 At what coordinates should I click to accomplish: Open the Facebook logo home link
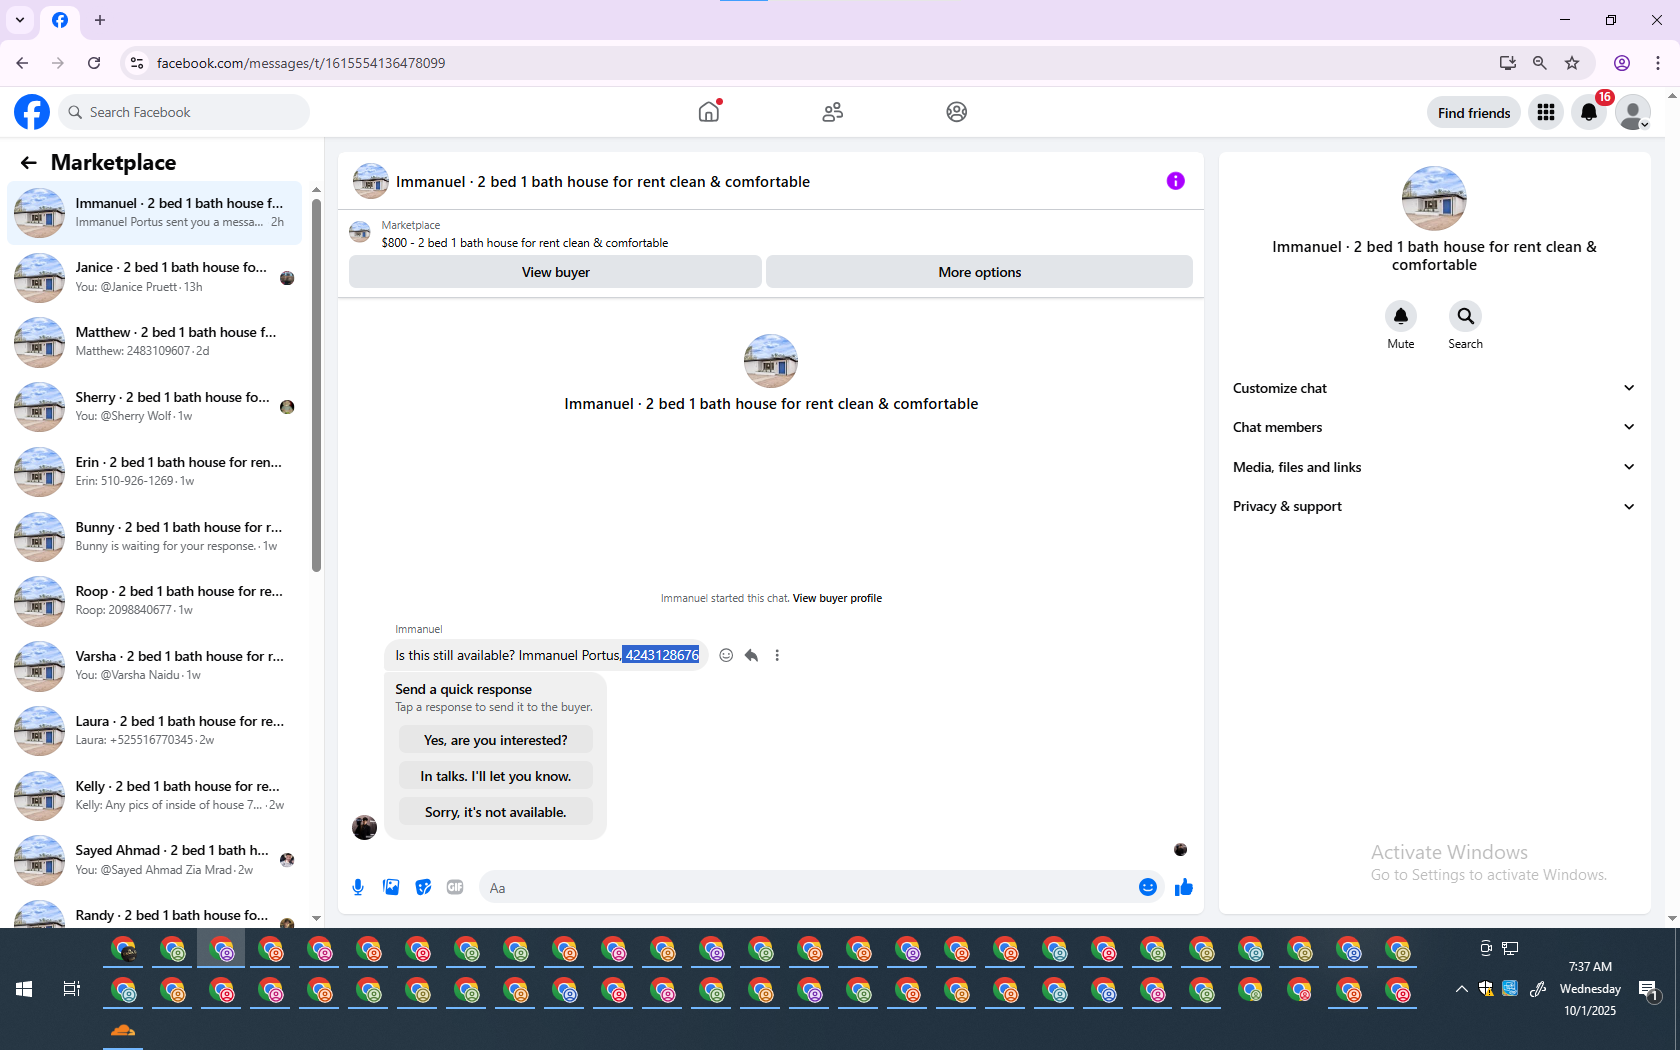pos(32,112)
